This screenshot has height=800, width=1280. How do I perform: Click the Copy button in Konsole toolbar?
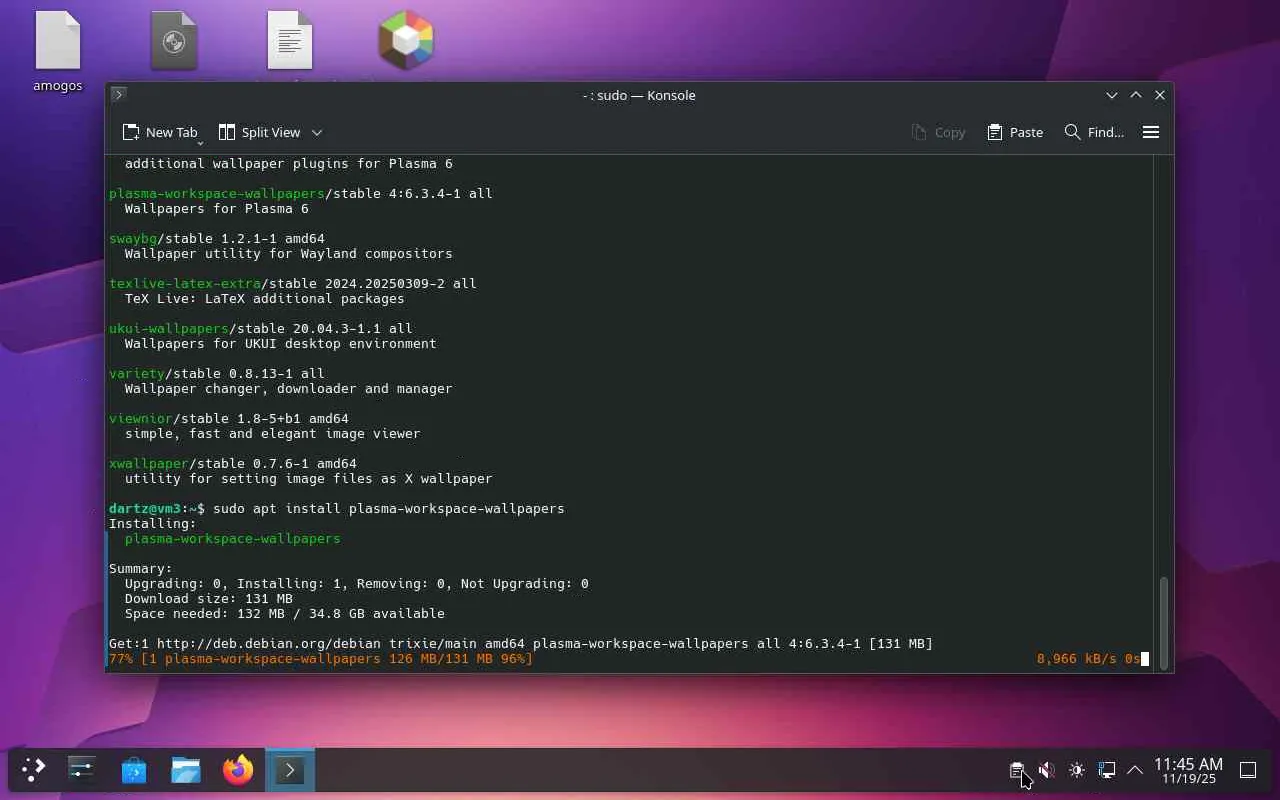(x=938, y=132)
